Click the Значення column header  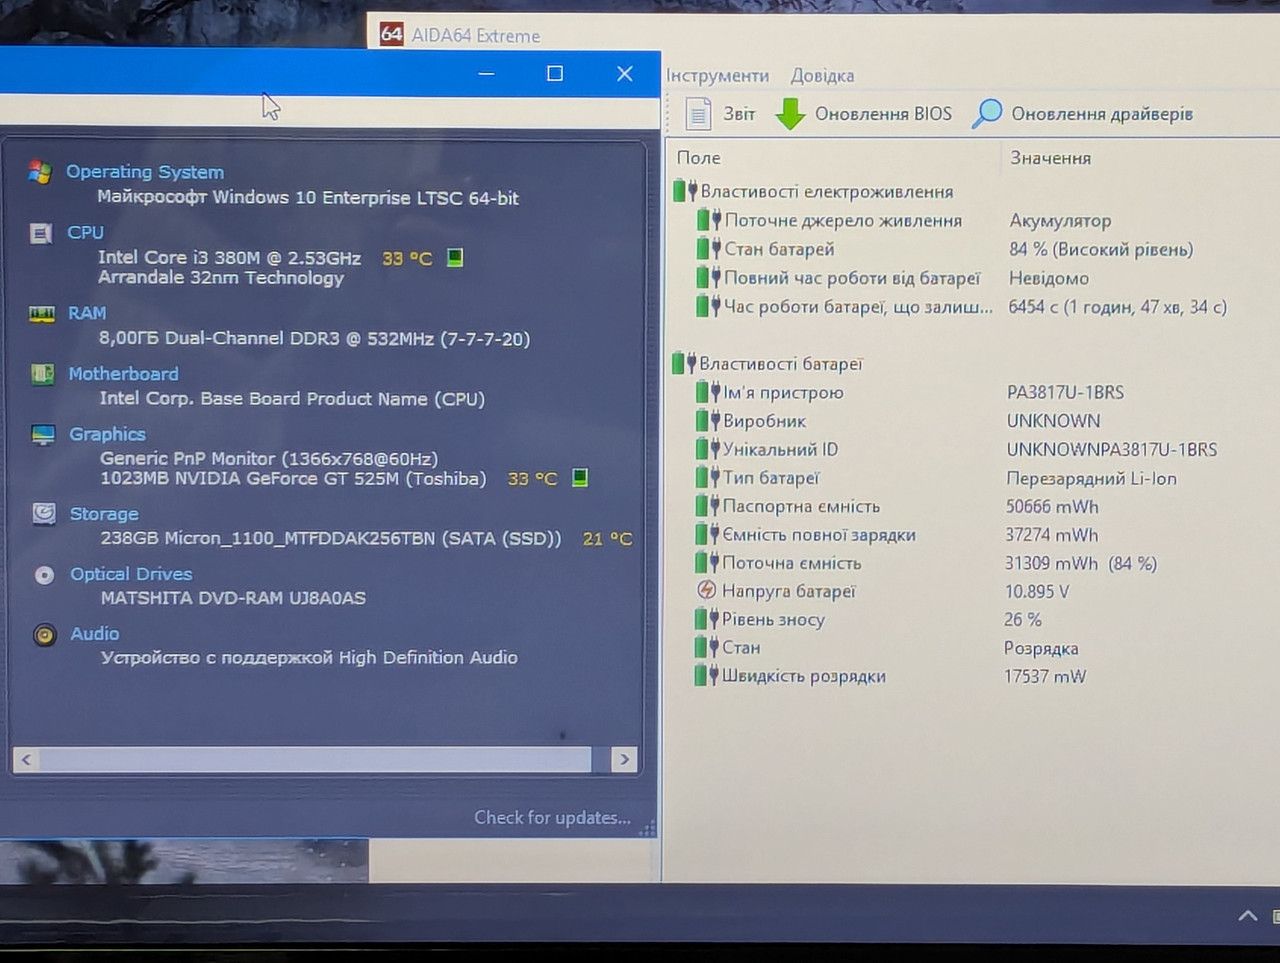(x=1050, y=158)
